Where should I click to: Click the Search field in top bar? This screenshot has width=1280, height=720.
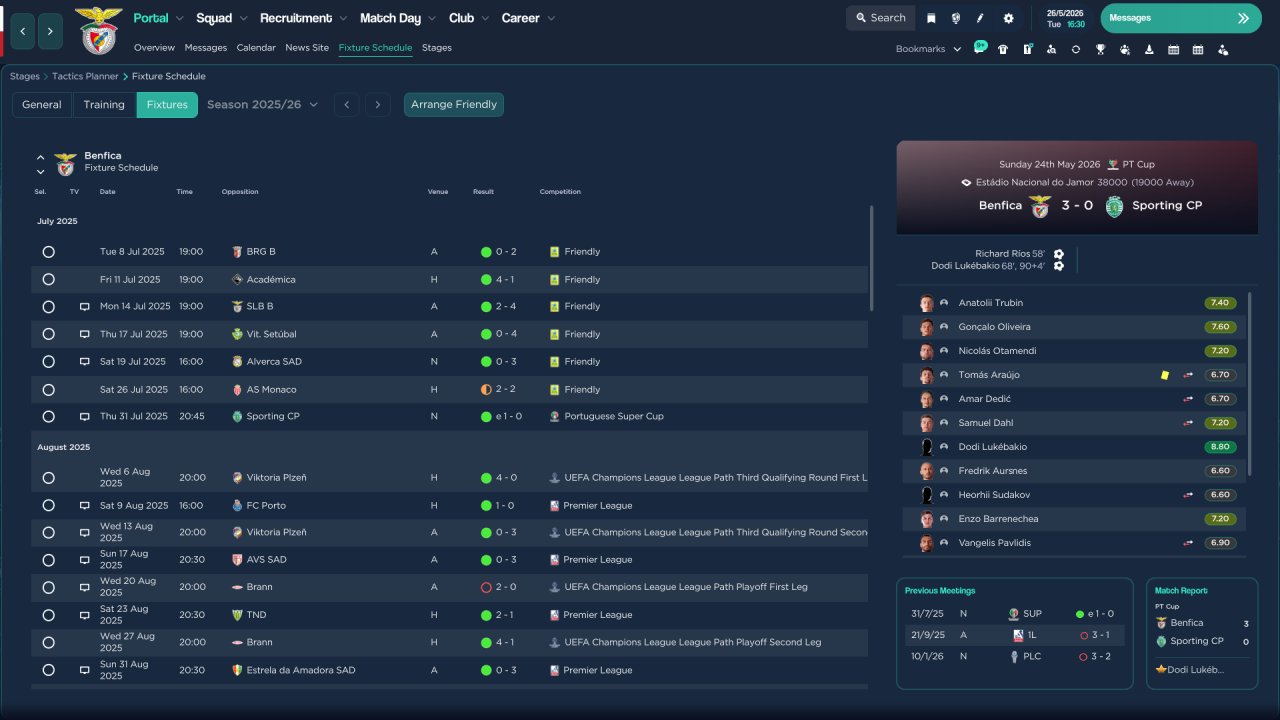tap(880, 18)
